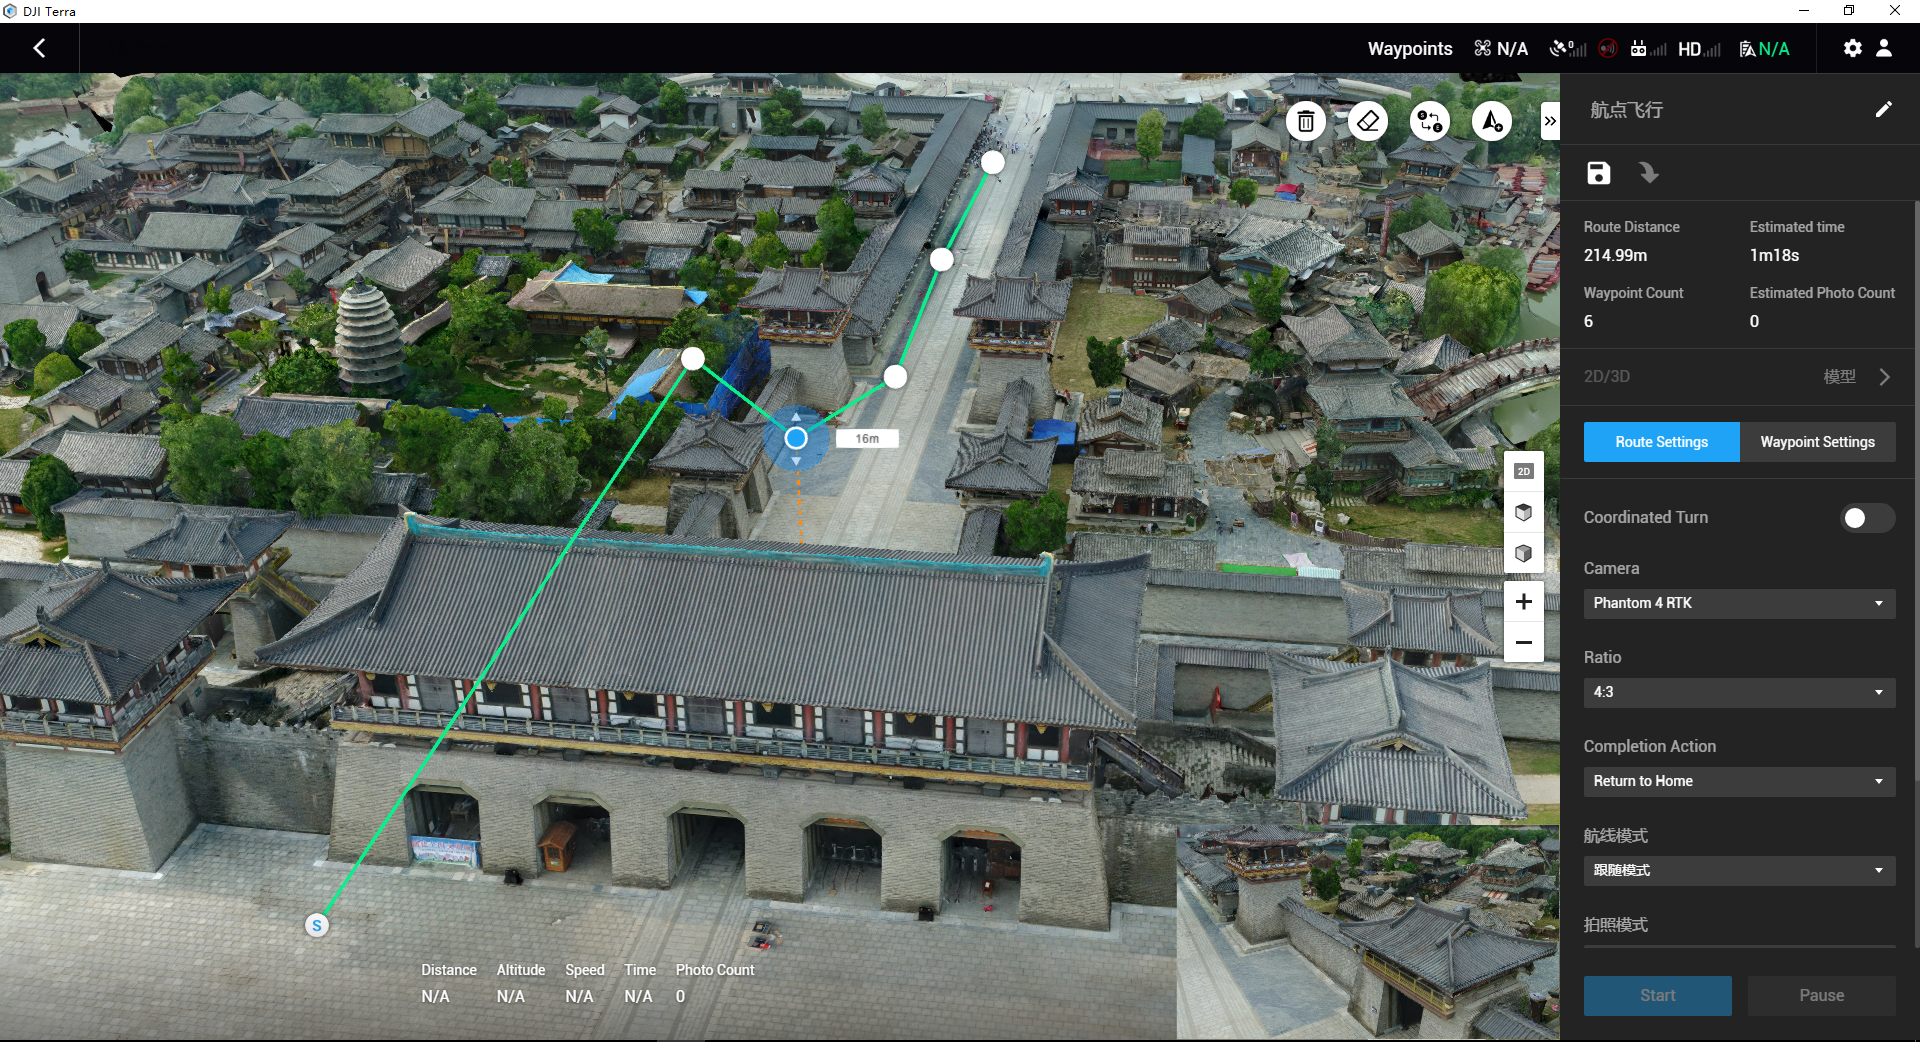Click the Estimated Photo Count label
The image size is (1920, 1042).
pos(1822,293)
